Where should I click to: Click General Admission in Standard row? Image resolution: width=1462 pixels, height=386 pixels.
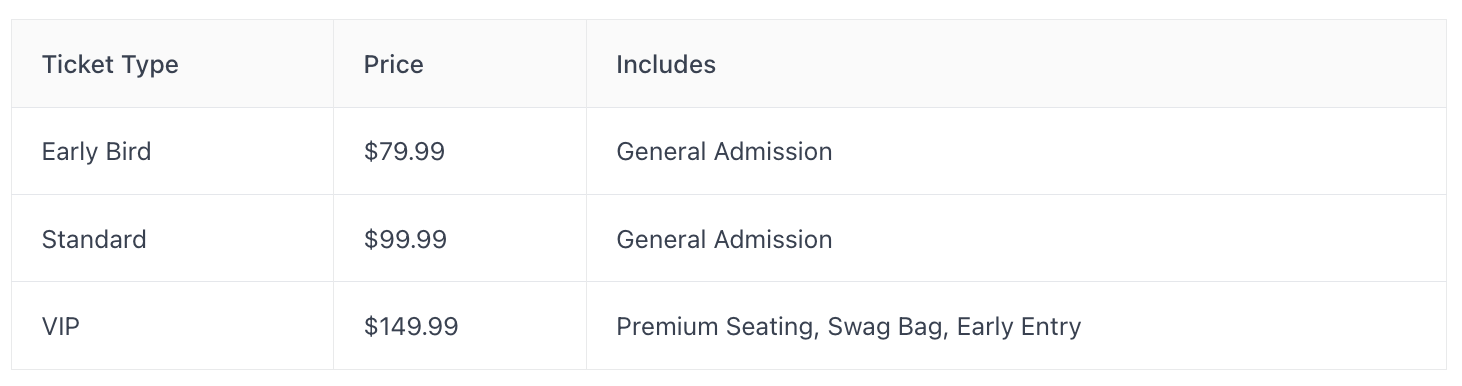tap(724, 239)
